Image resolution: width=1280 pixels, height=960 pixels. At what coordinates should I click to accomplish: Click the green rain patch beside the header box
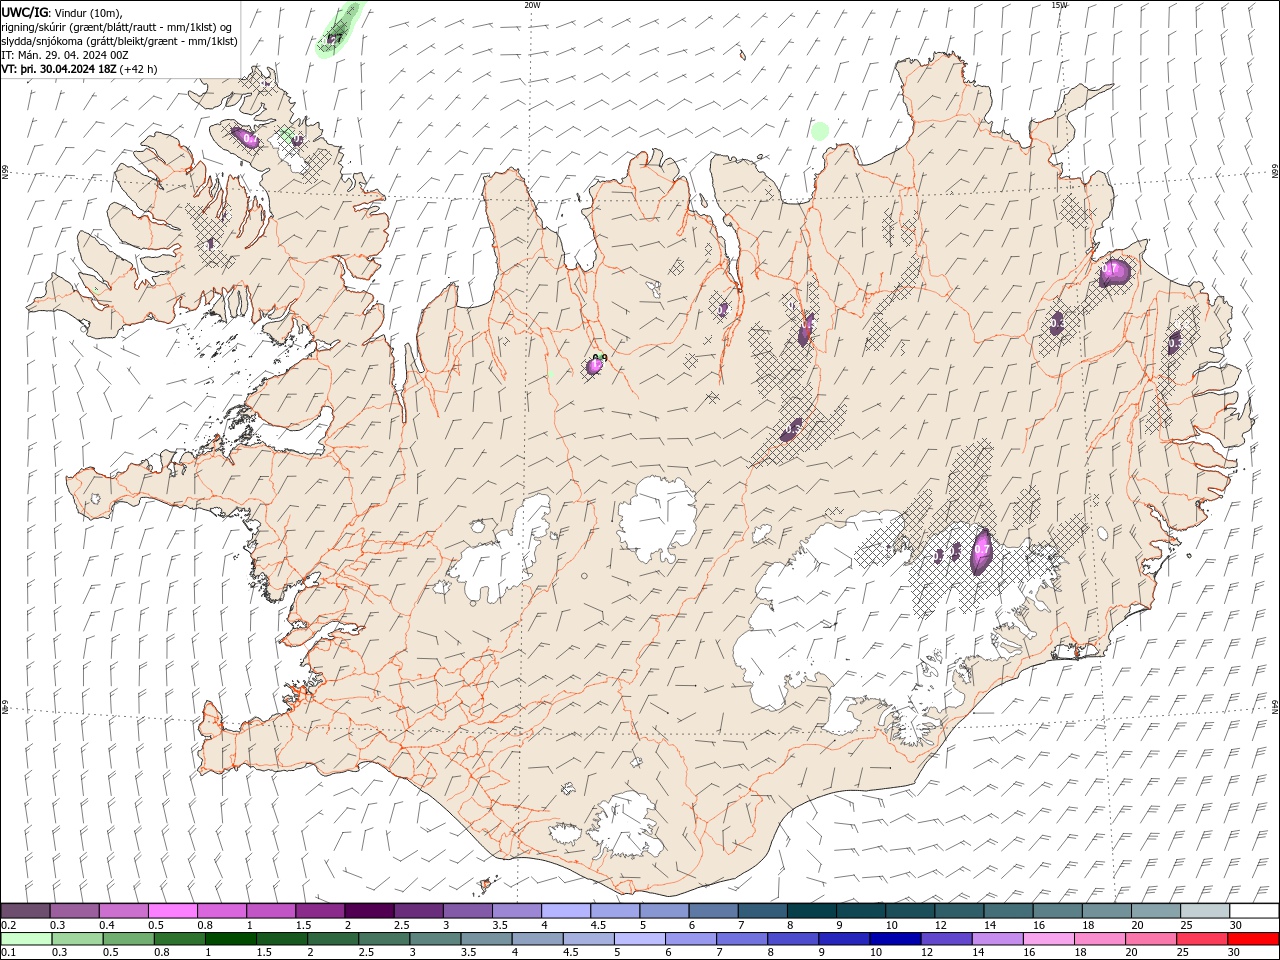[338, 30]
